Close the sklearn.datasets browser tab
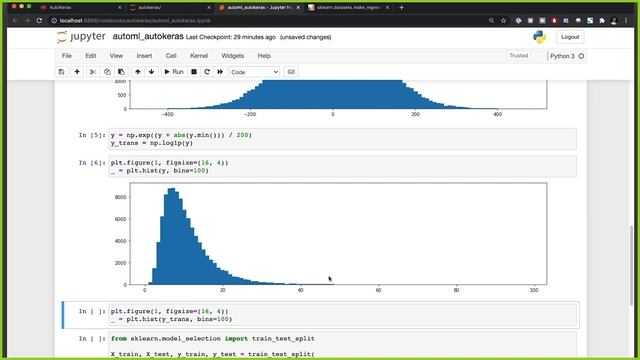640x360 pixels. 387,7
